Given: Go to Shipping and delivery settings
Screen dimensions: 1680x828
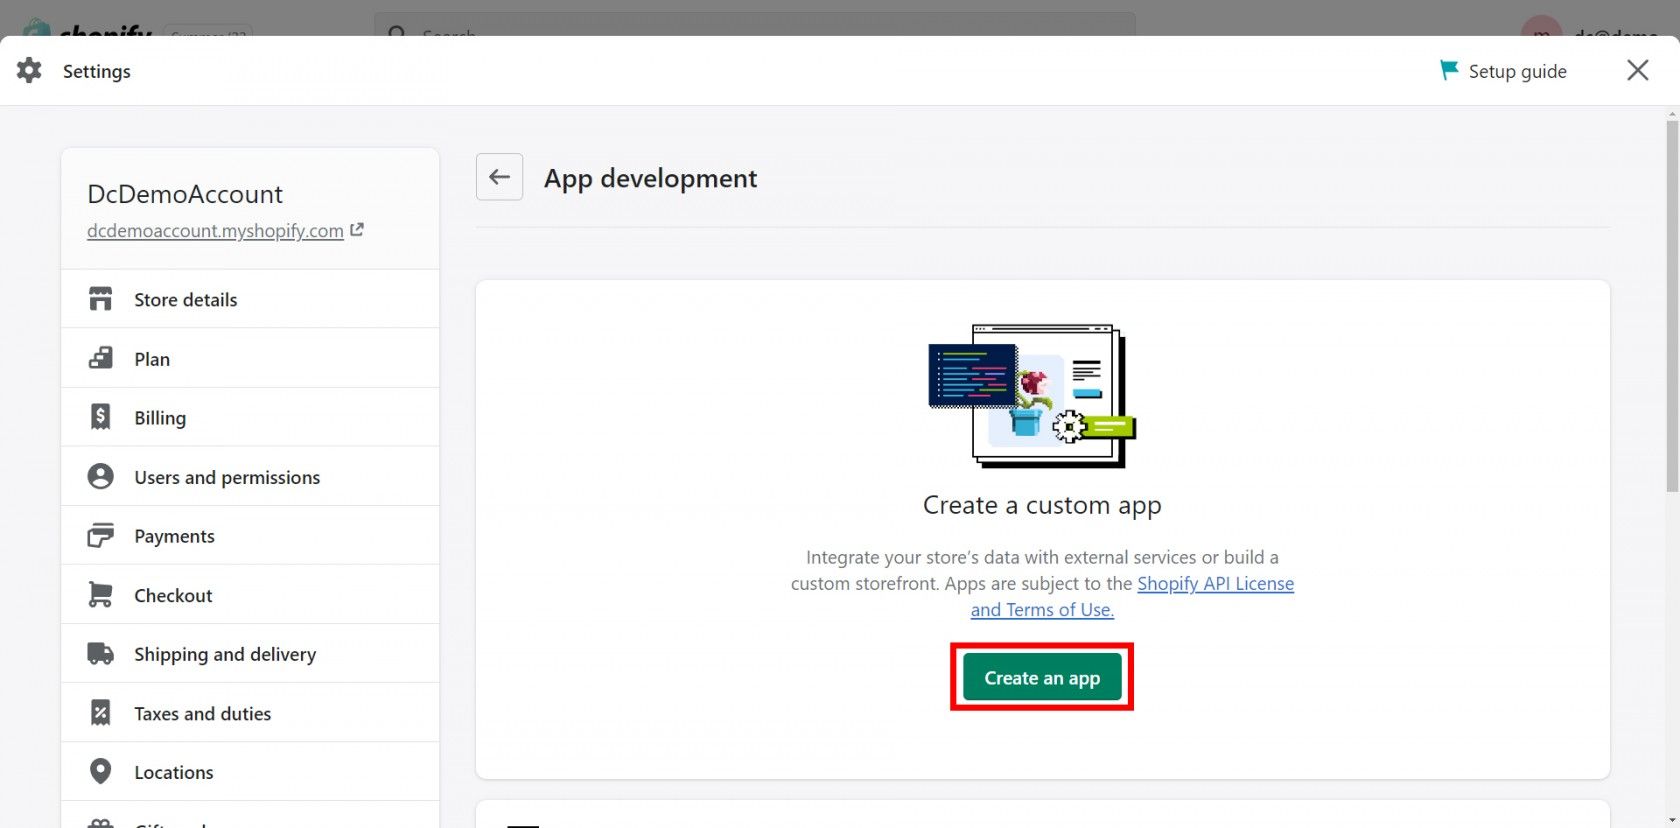Looking at the screenshot, I should 225,654.
